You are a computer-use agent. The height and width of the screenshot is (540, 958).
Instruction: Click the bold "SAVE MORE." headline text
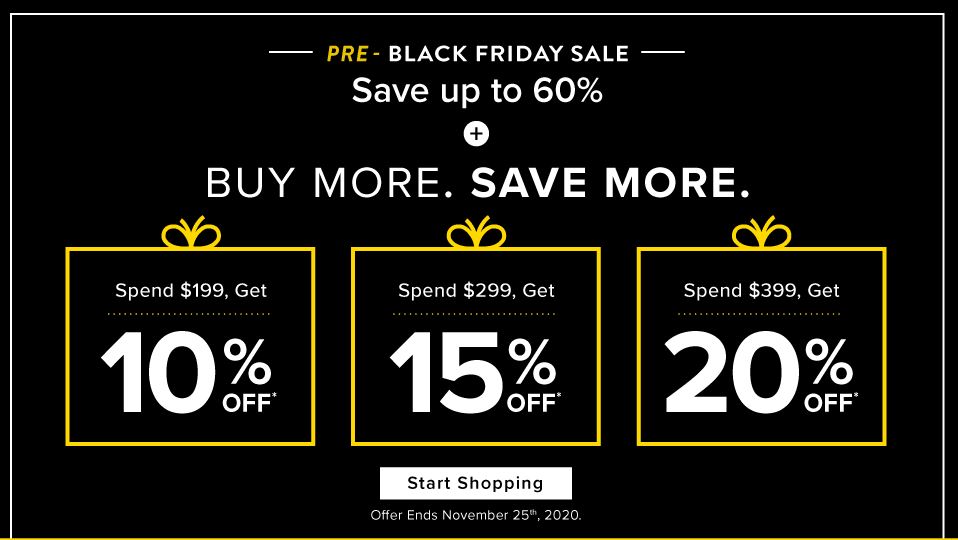pyautogui.click(x=610, y=185)
